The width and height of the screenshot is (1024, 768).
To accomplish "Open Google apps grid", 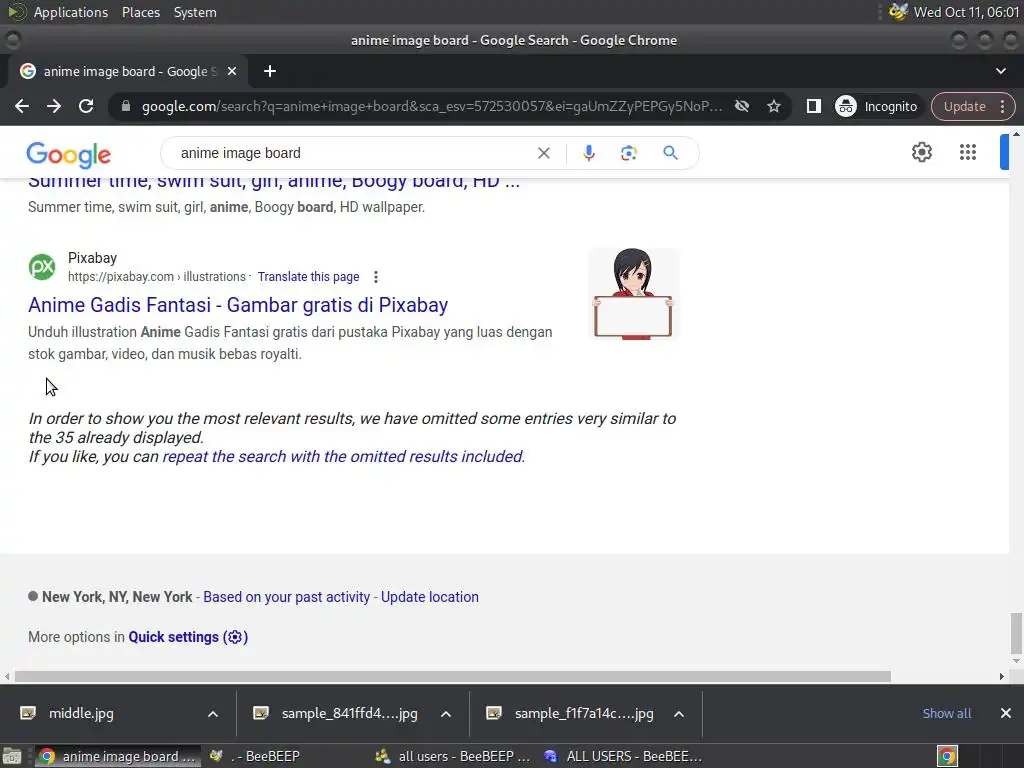I will click(968, 152).
